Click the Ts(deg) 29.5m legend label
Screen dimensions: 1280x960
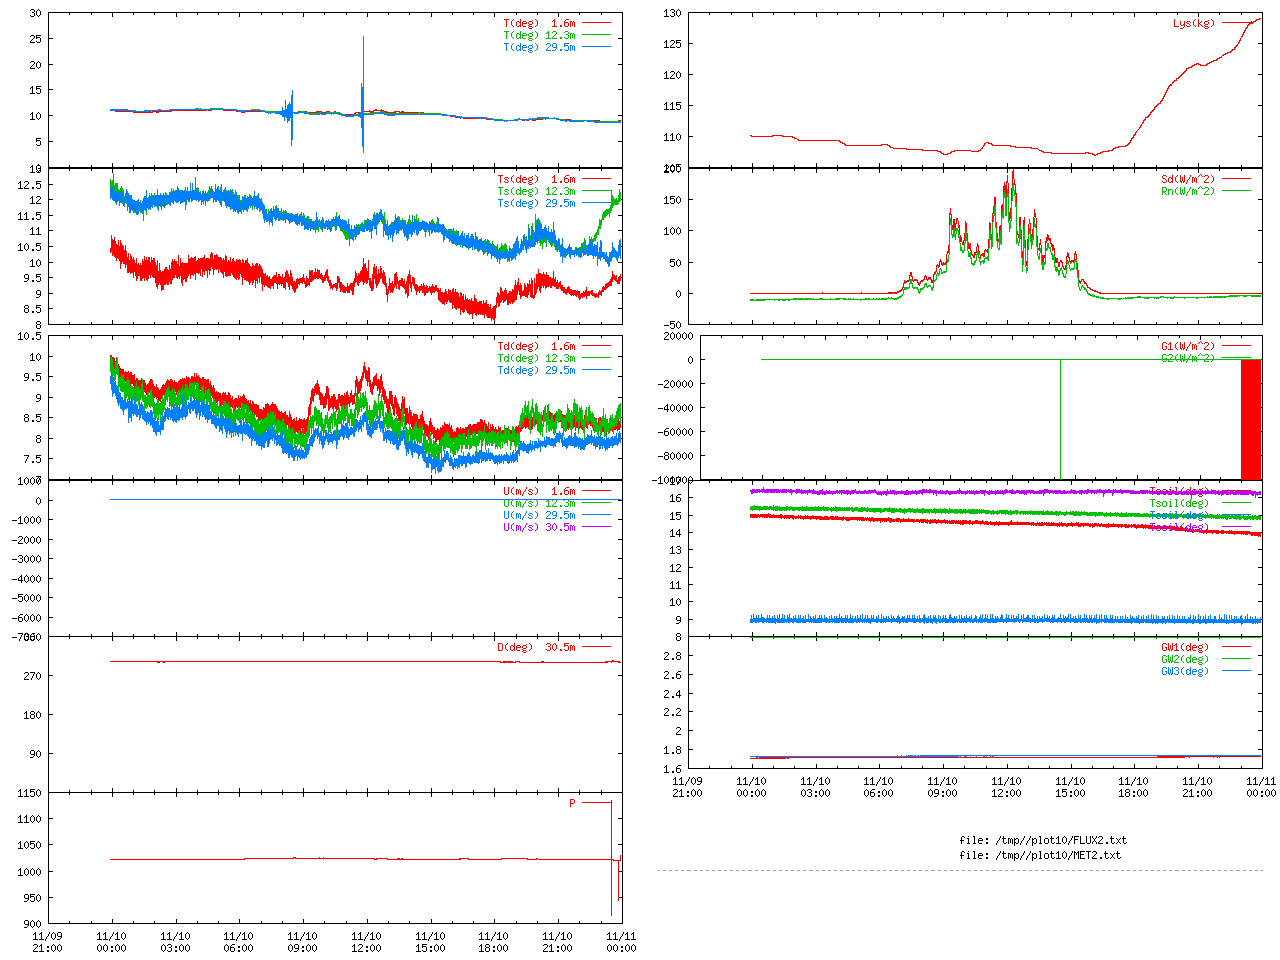[537, 203]
